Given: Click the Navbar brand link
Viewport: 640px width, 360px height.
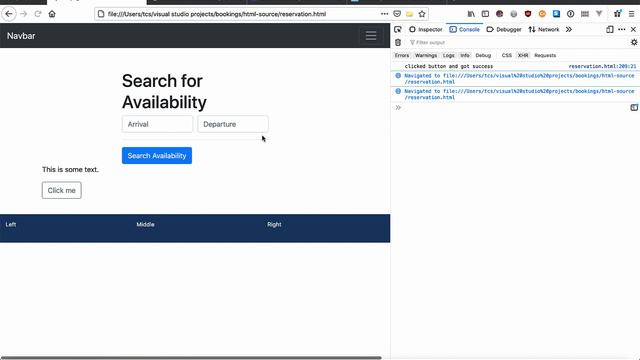Looking at the screenshot, I should pyautogui.click(x=21, y=36).
